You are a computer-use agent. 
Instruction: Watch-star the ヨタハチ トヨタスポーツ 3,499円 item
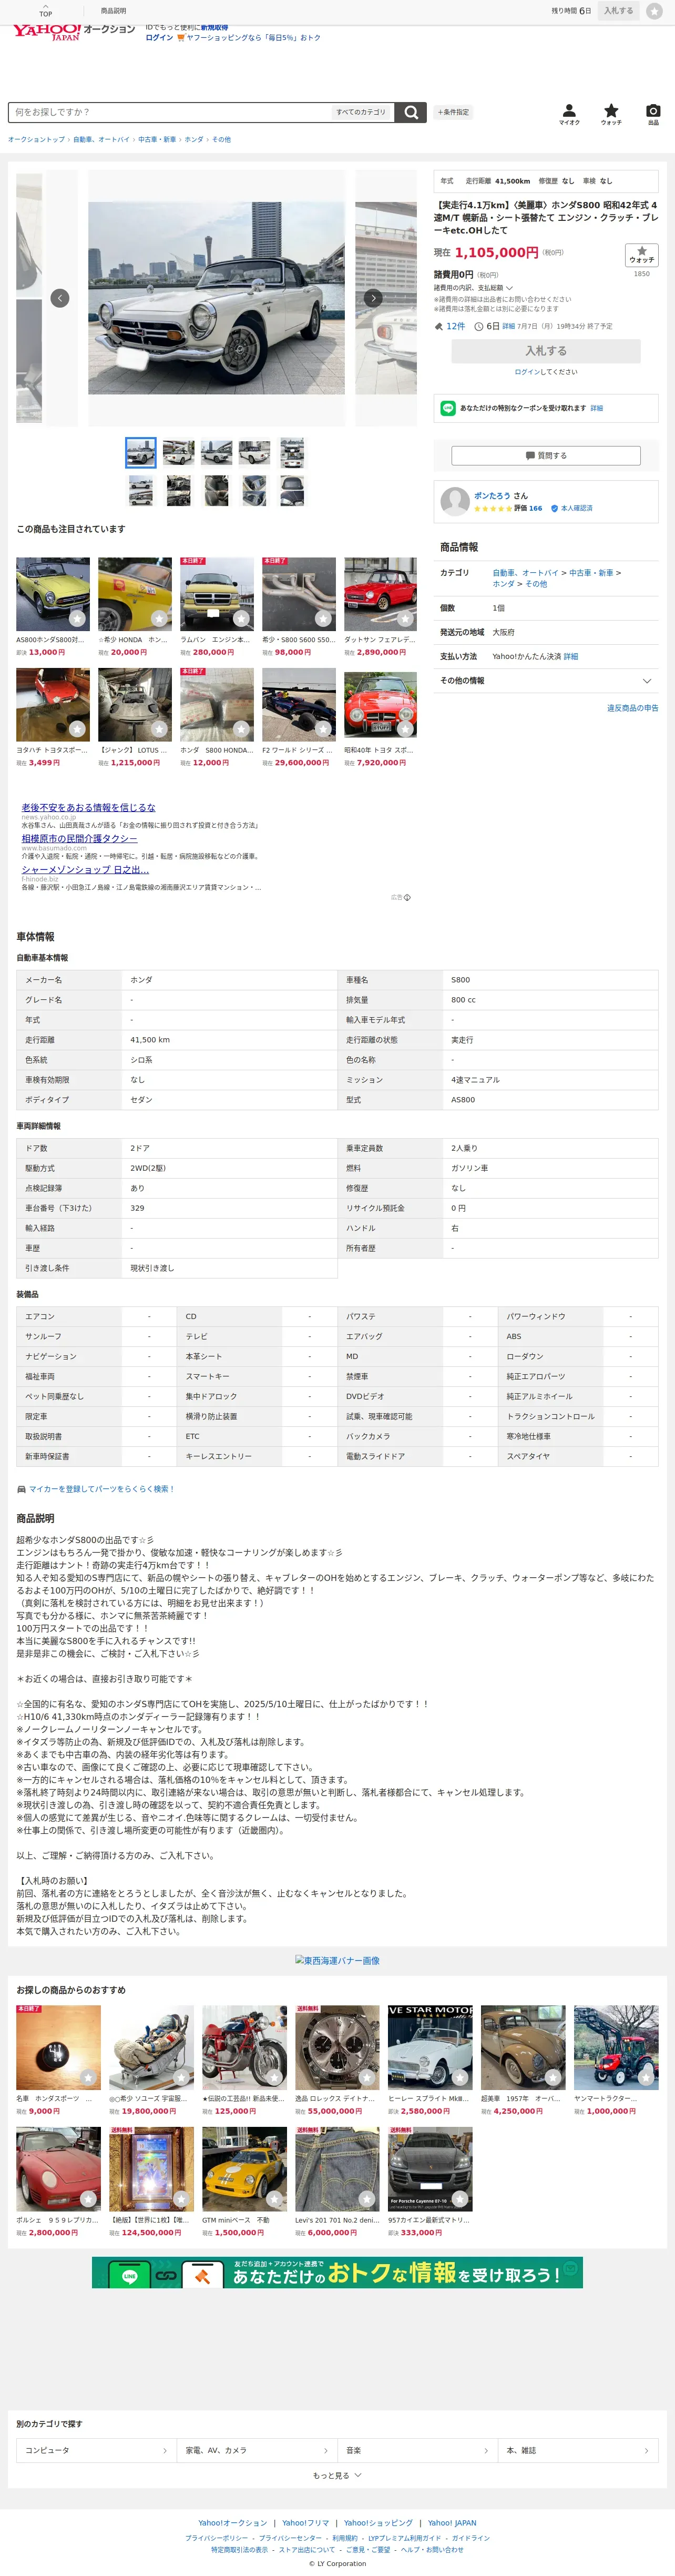pos(77,729)
